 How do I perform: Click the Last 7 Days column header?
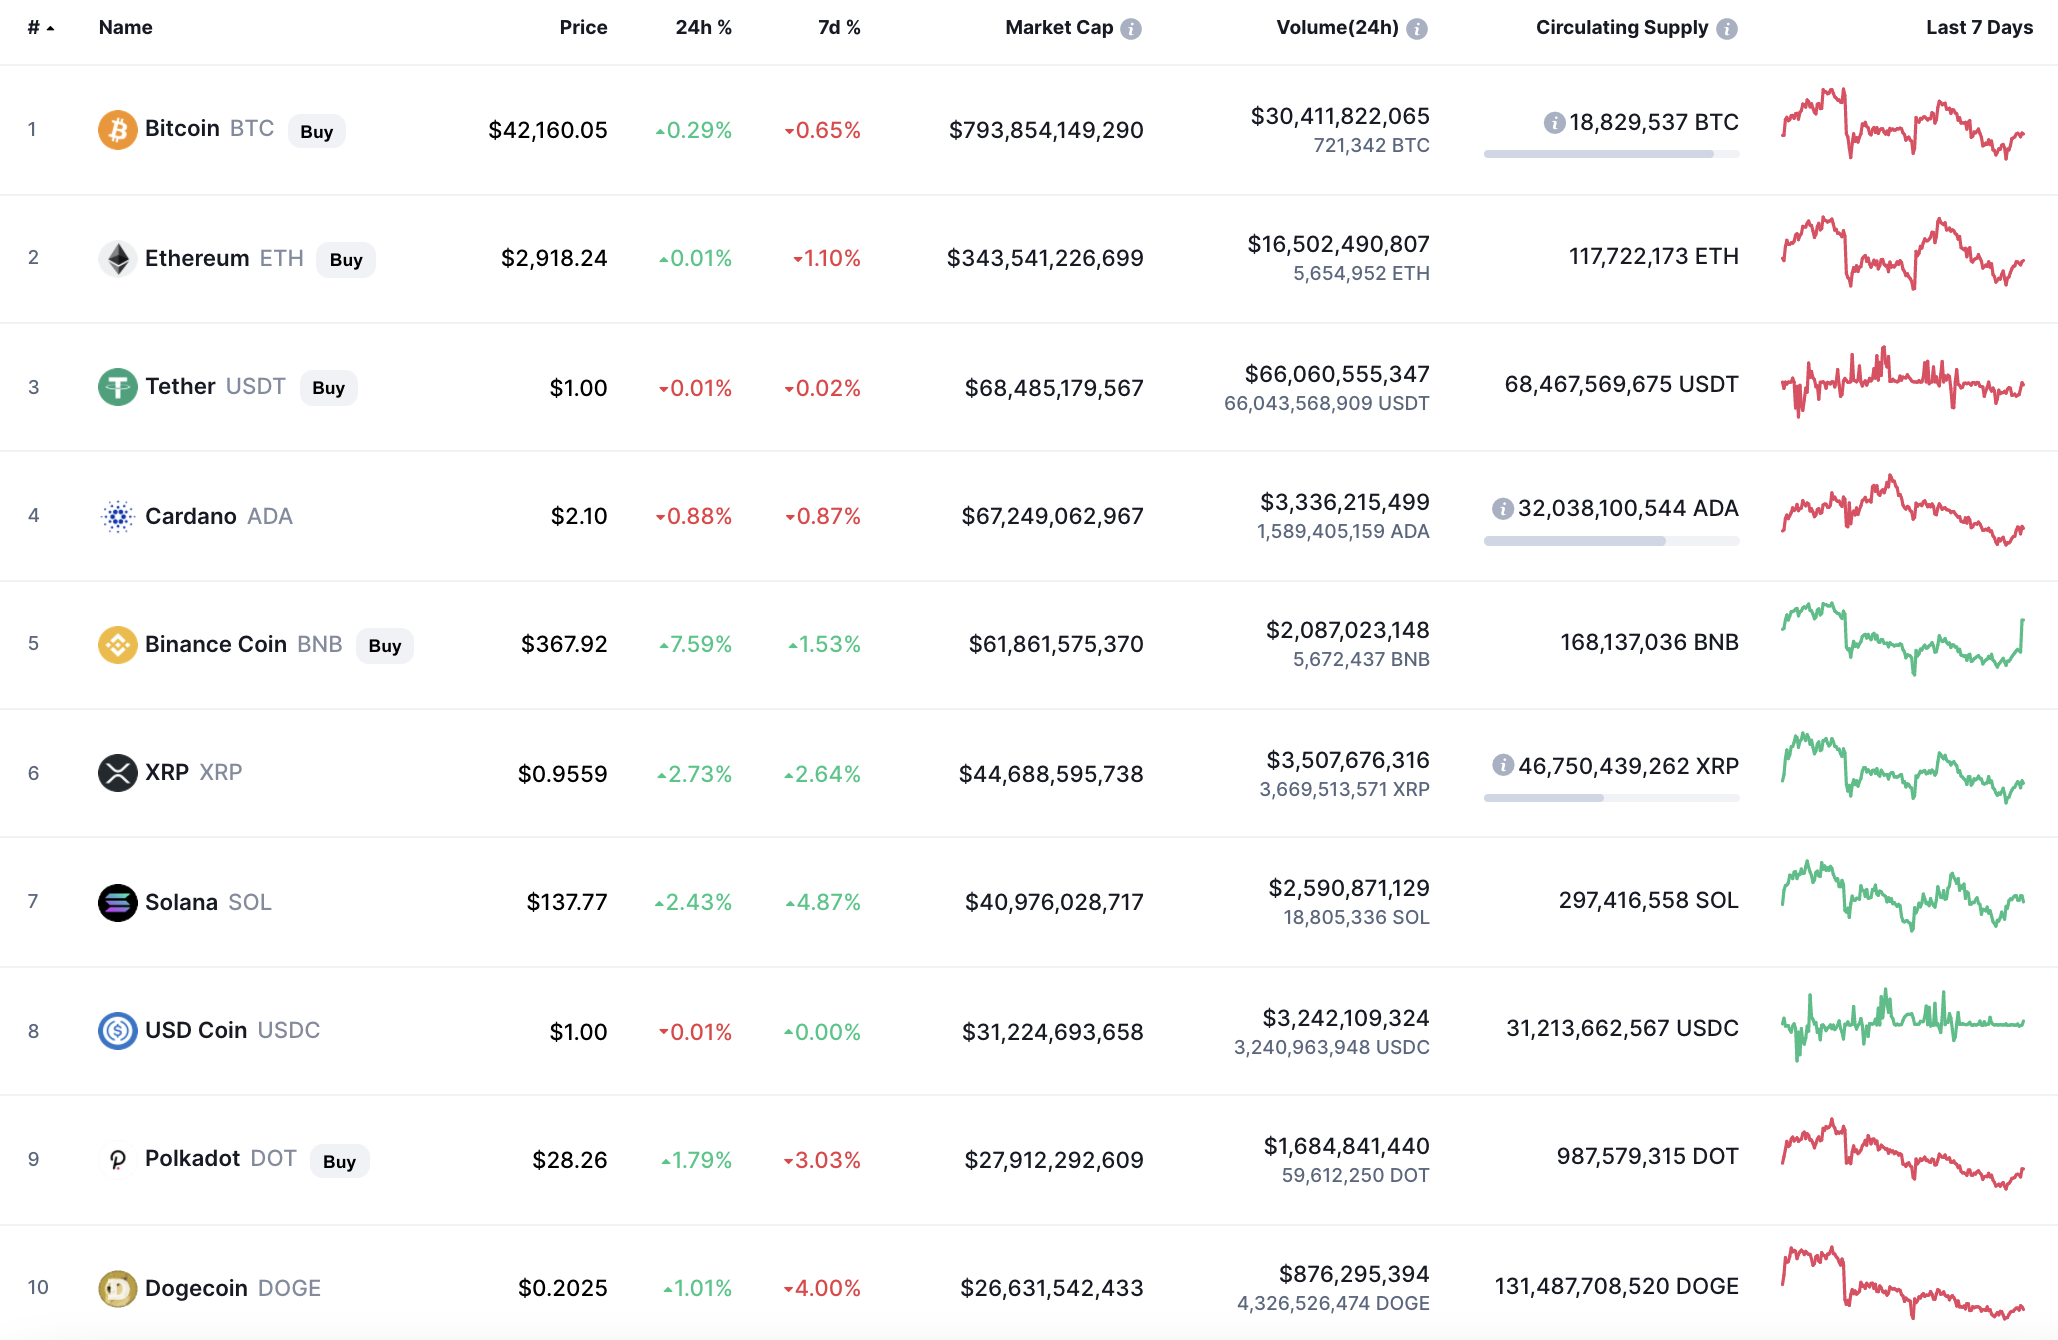tap(1979, 28)
